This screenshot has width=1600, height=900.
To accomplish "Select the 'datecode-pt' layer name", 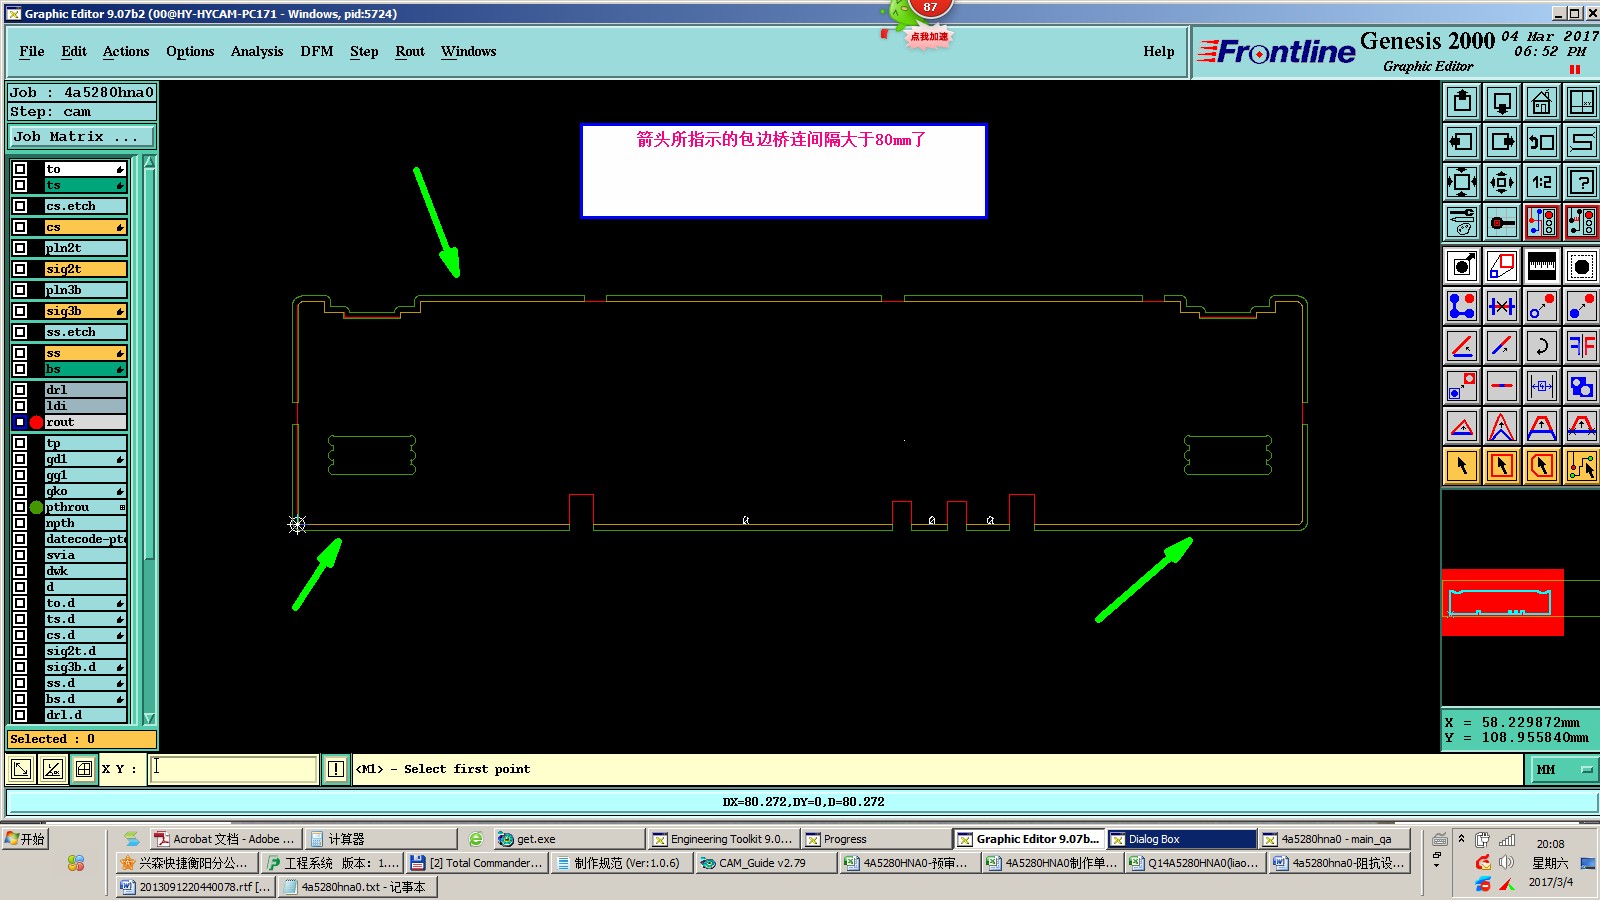I will point(86,539).
